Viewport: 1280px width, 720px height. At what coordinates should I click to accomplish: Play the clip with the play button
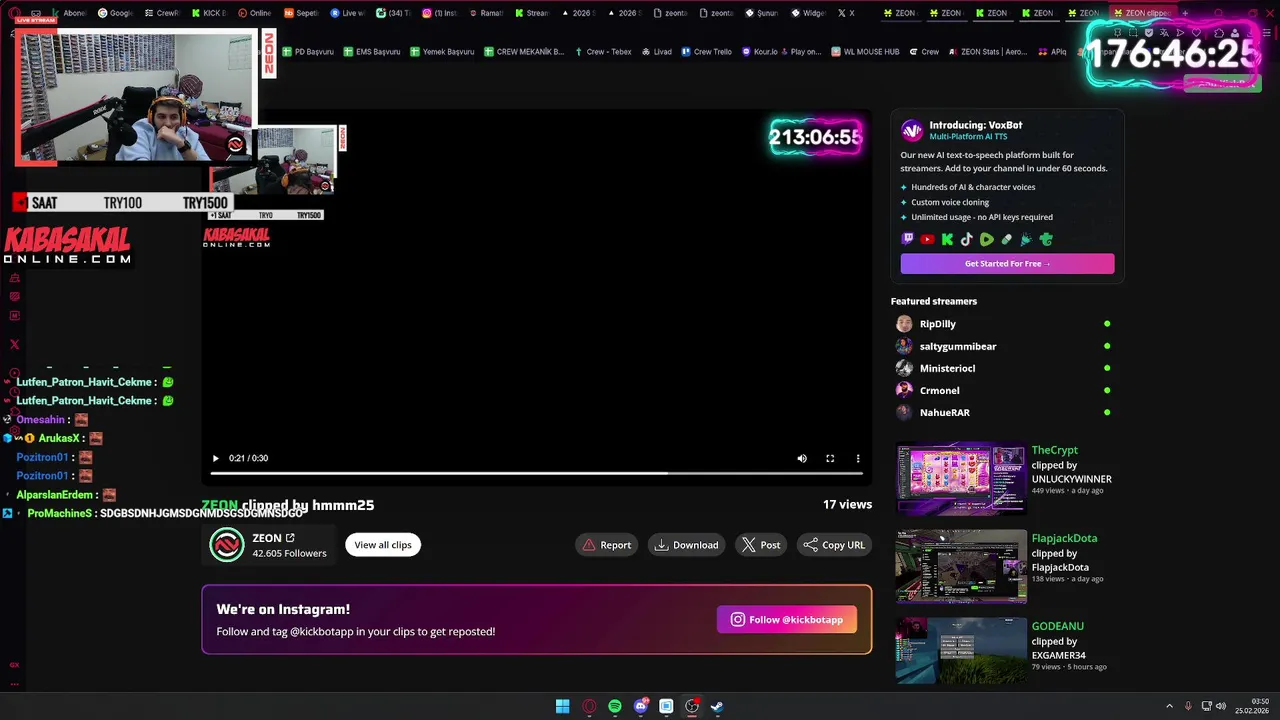(x=215, y=458)
